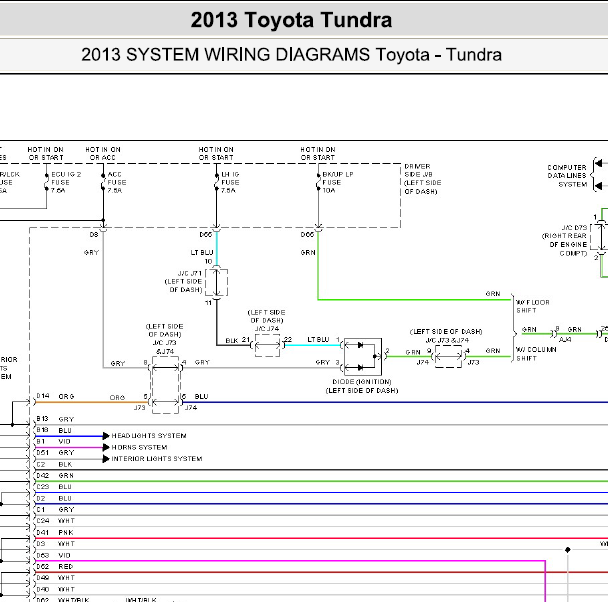Click the 'W/ COLUMN SHIFT' label
Screen dimensions: 608x602
tap(536, 354)
